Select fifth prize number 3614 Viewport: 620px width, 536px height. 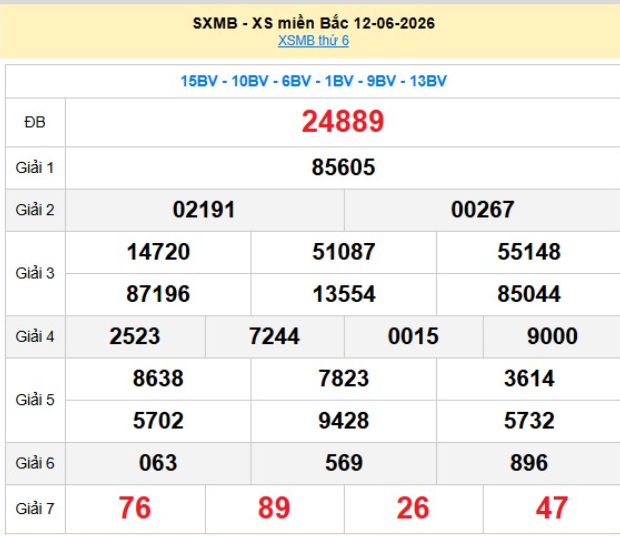[x=529, y=378]
